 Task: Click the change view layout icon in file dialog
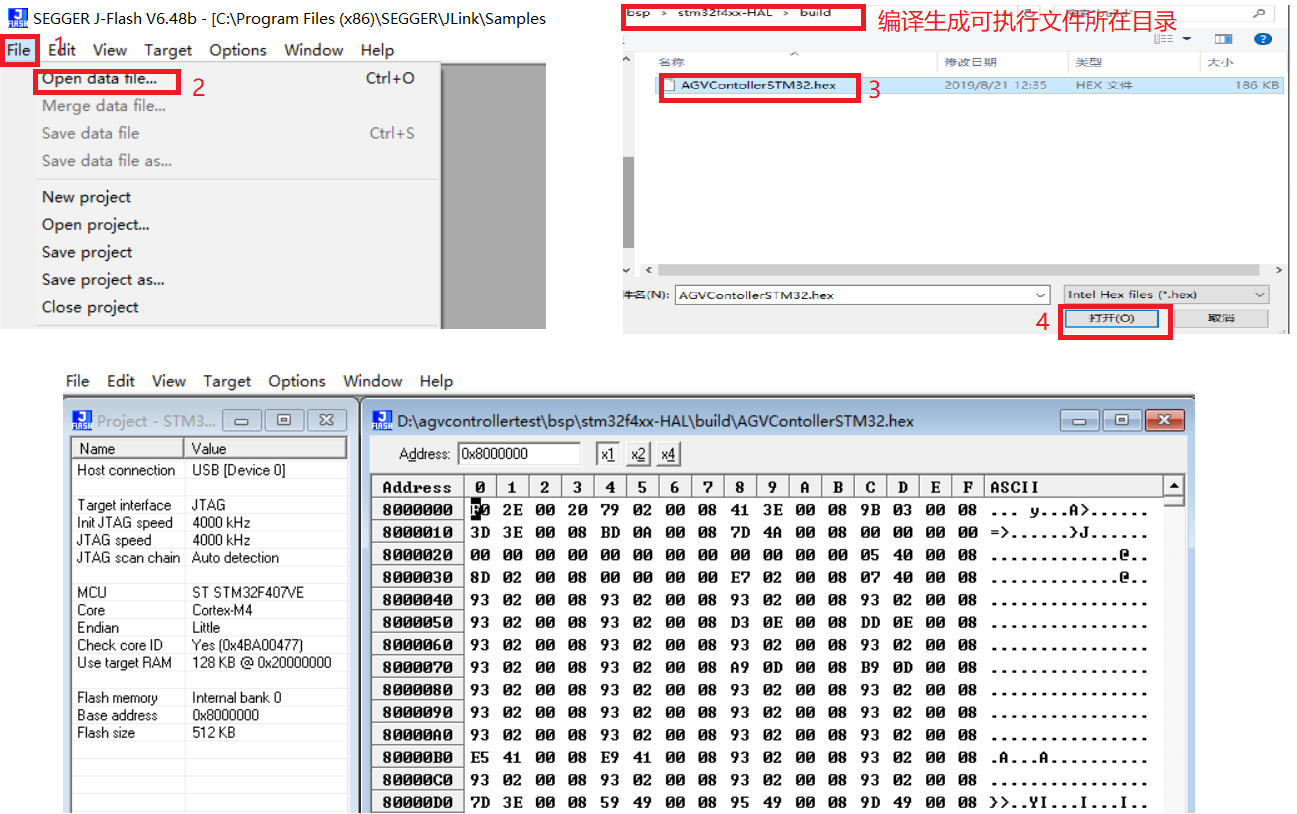tap(1163, 38)
